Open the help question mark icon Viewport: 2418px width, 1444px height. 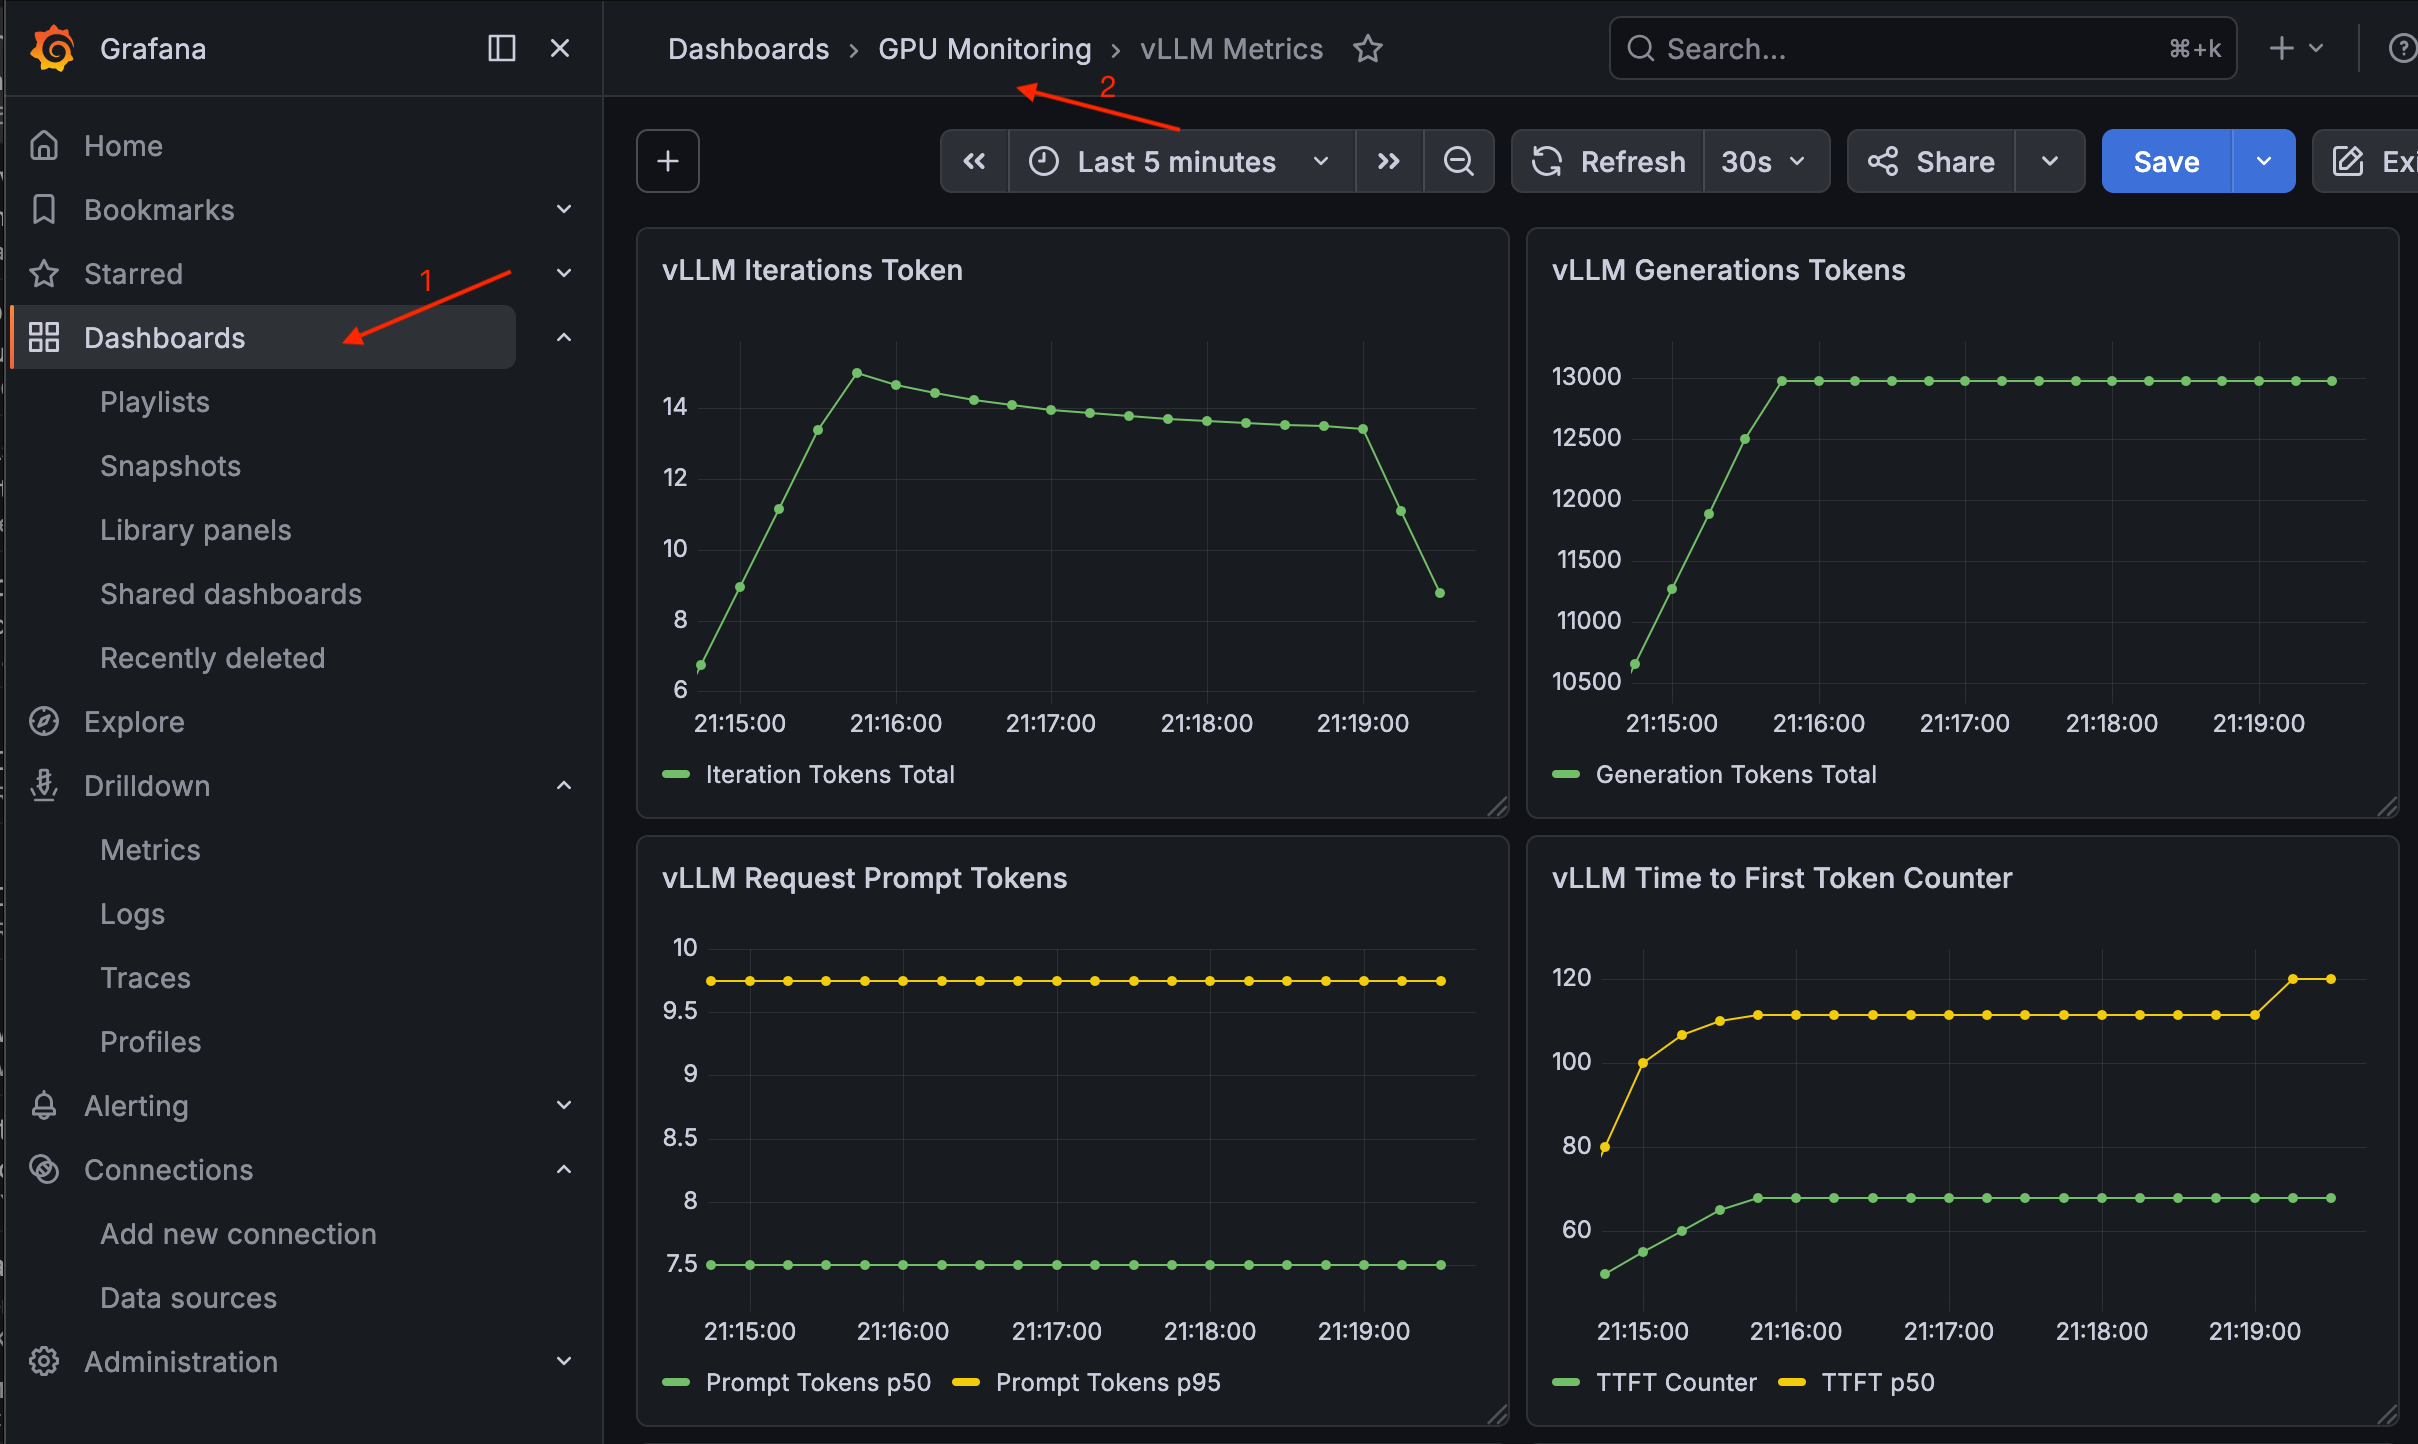[x=2402, y=48]
